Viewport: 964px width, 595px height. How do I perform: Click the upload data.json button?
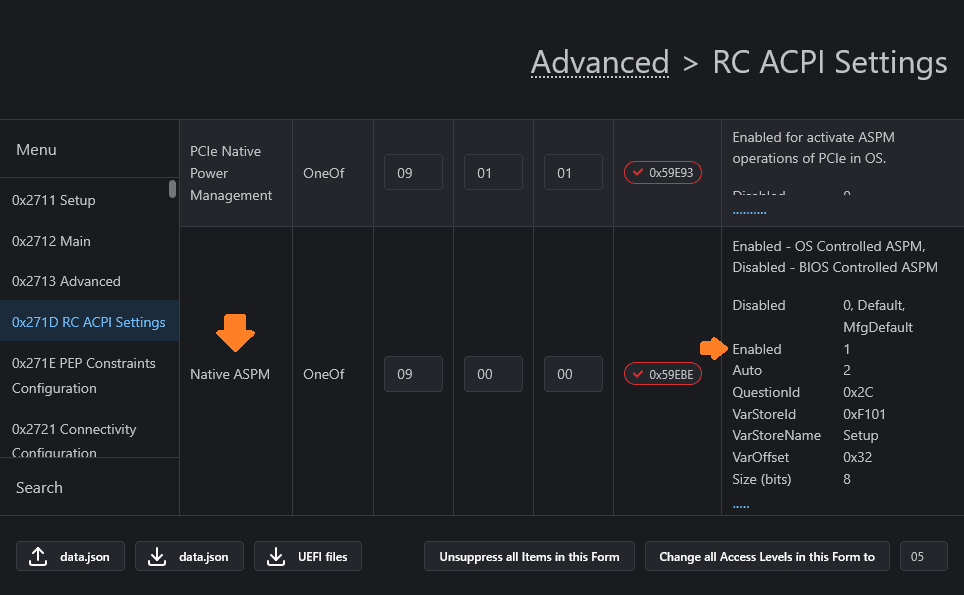[70, 557]
